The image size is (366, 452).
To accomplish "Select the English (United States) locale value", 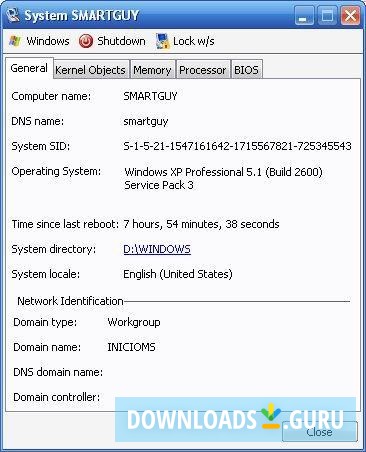I will click(178, 274).
